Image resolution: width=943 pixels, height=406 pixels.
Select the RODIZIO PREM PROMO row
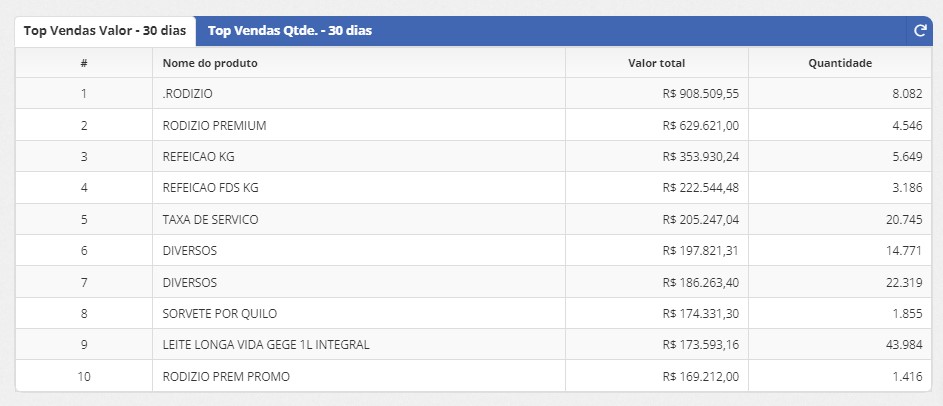point(473,377)
